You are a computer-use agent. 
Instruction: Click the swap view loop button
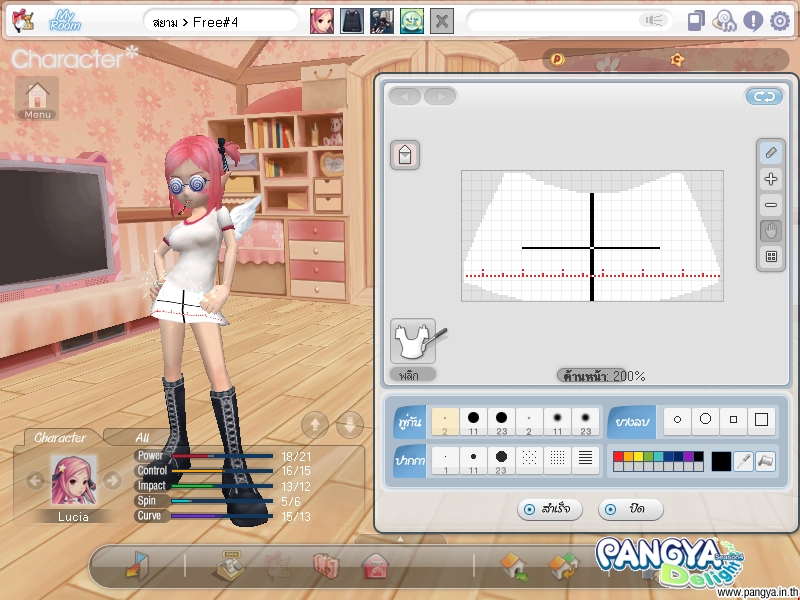click(x=764, y=96)
